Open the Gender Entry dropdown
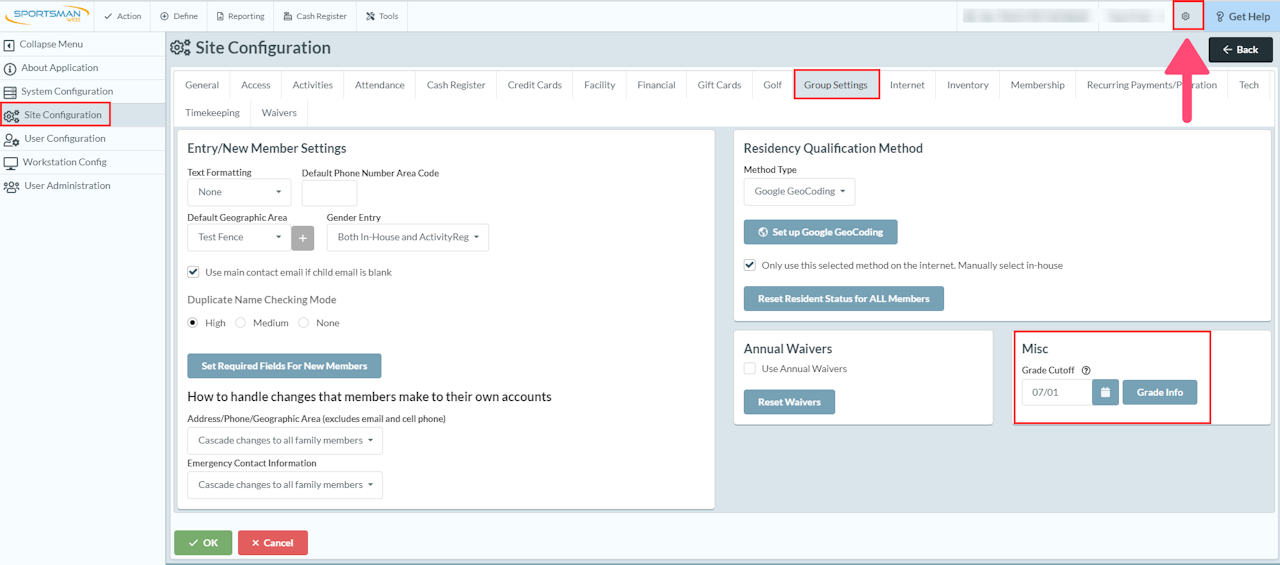The width and height of the screenshot is (1280, 565). click(408, 238)
